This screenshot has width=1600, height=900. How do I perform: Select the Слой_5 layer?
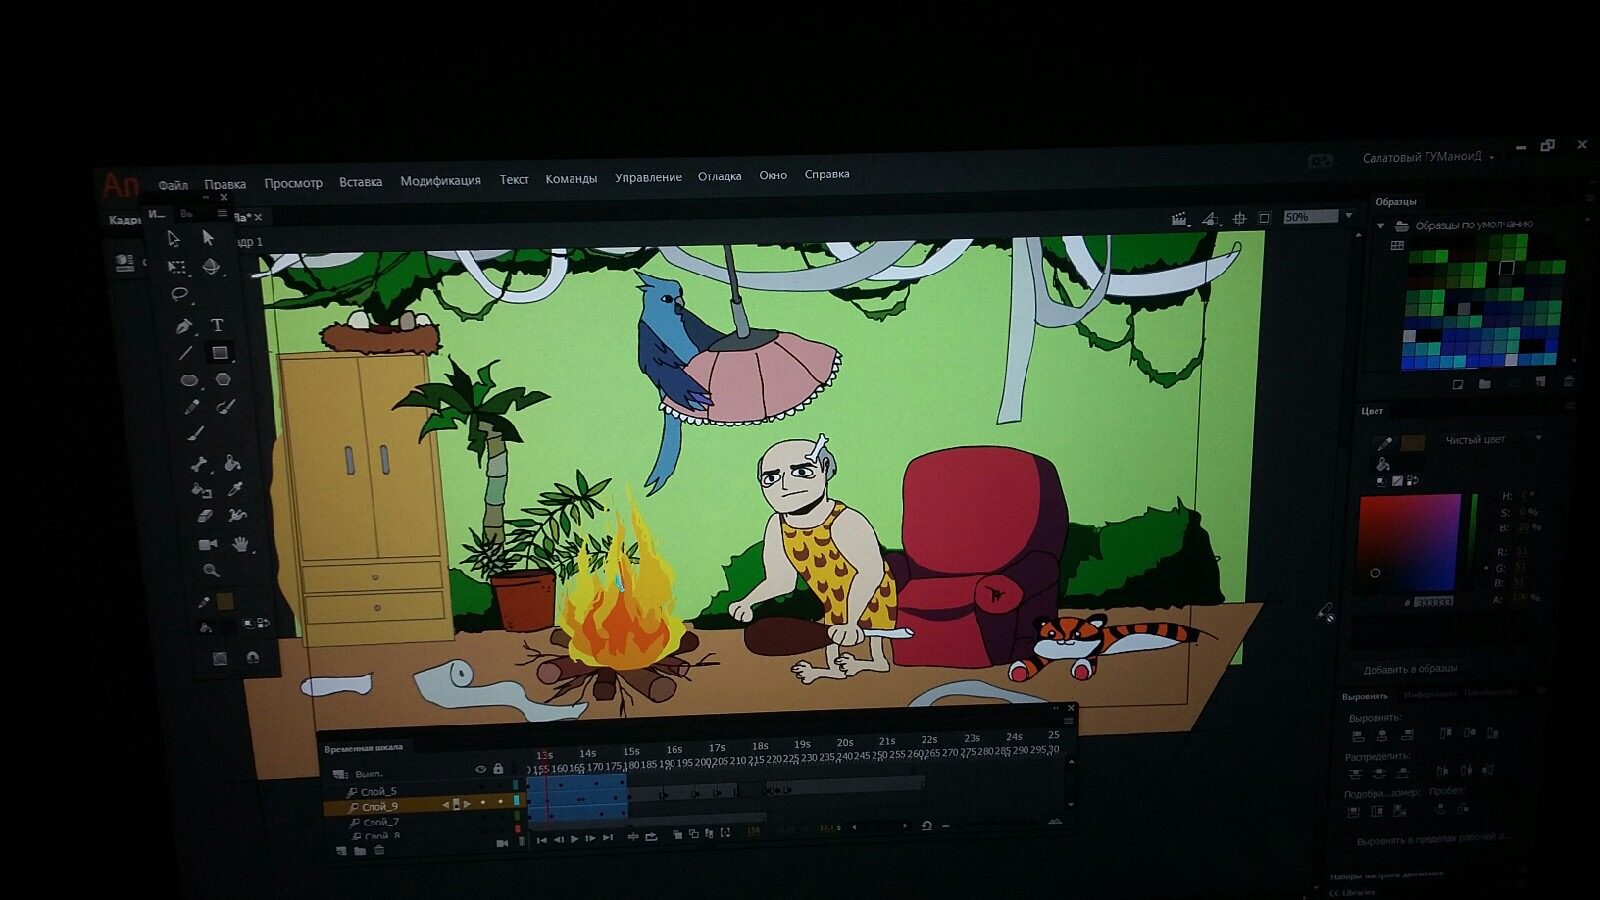378,791
